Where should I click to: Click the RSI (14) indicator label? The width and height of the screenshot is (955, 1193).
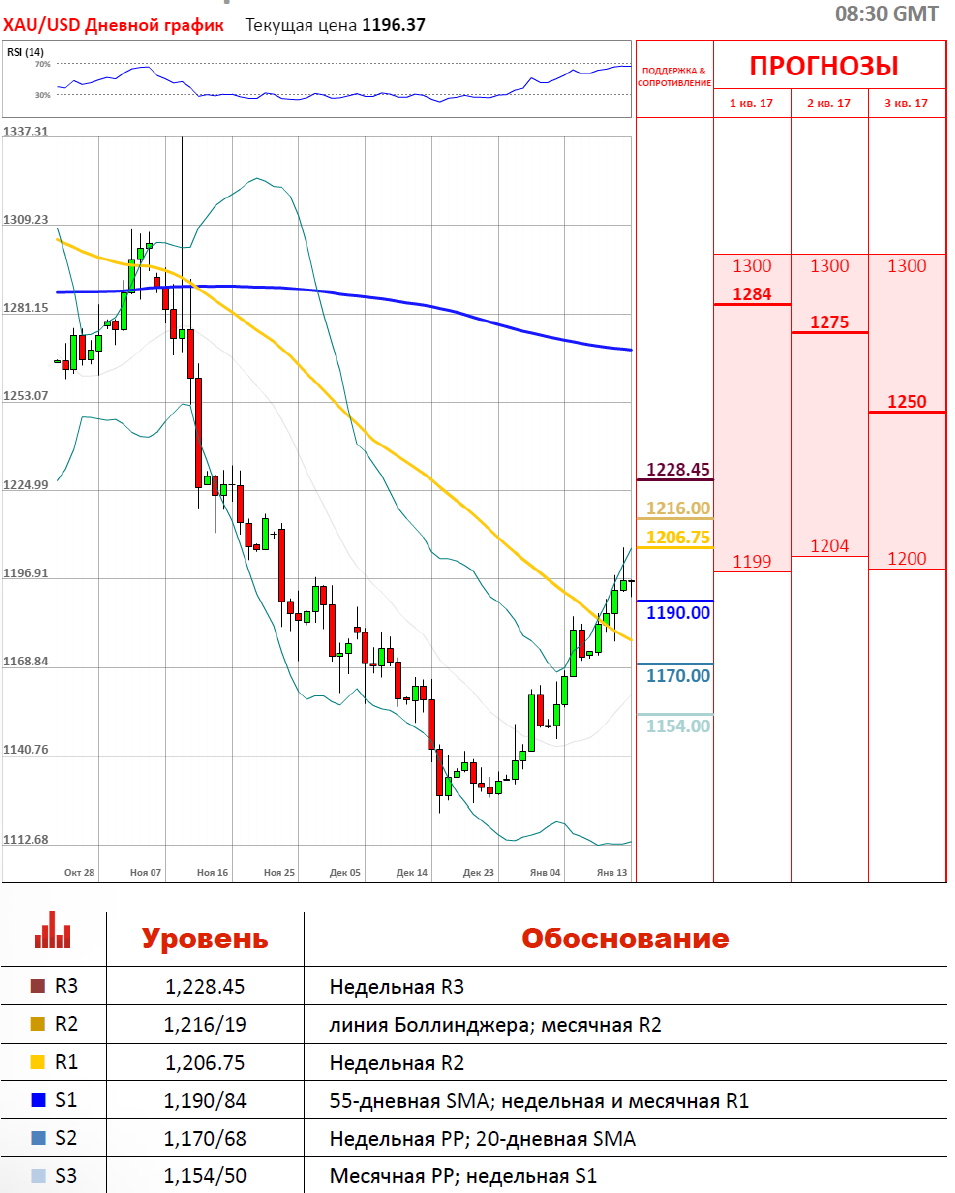tap(25, 52)
